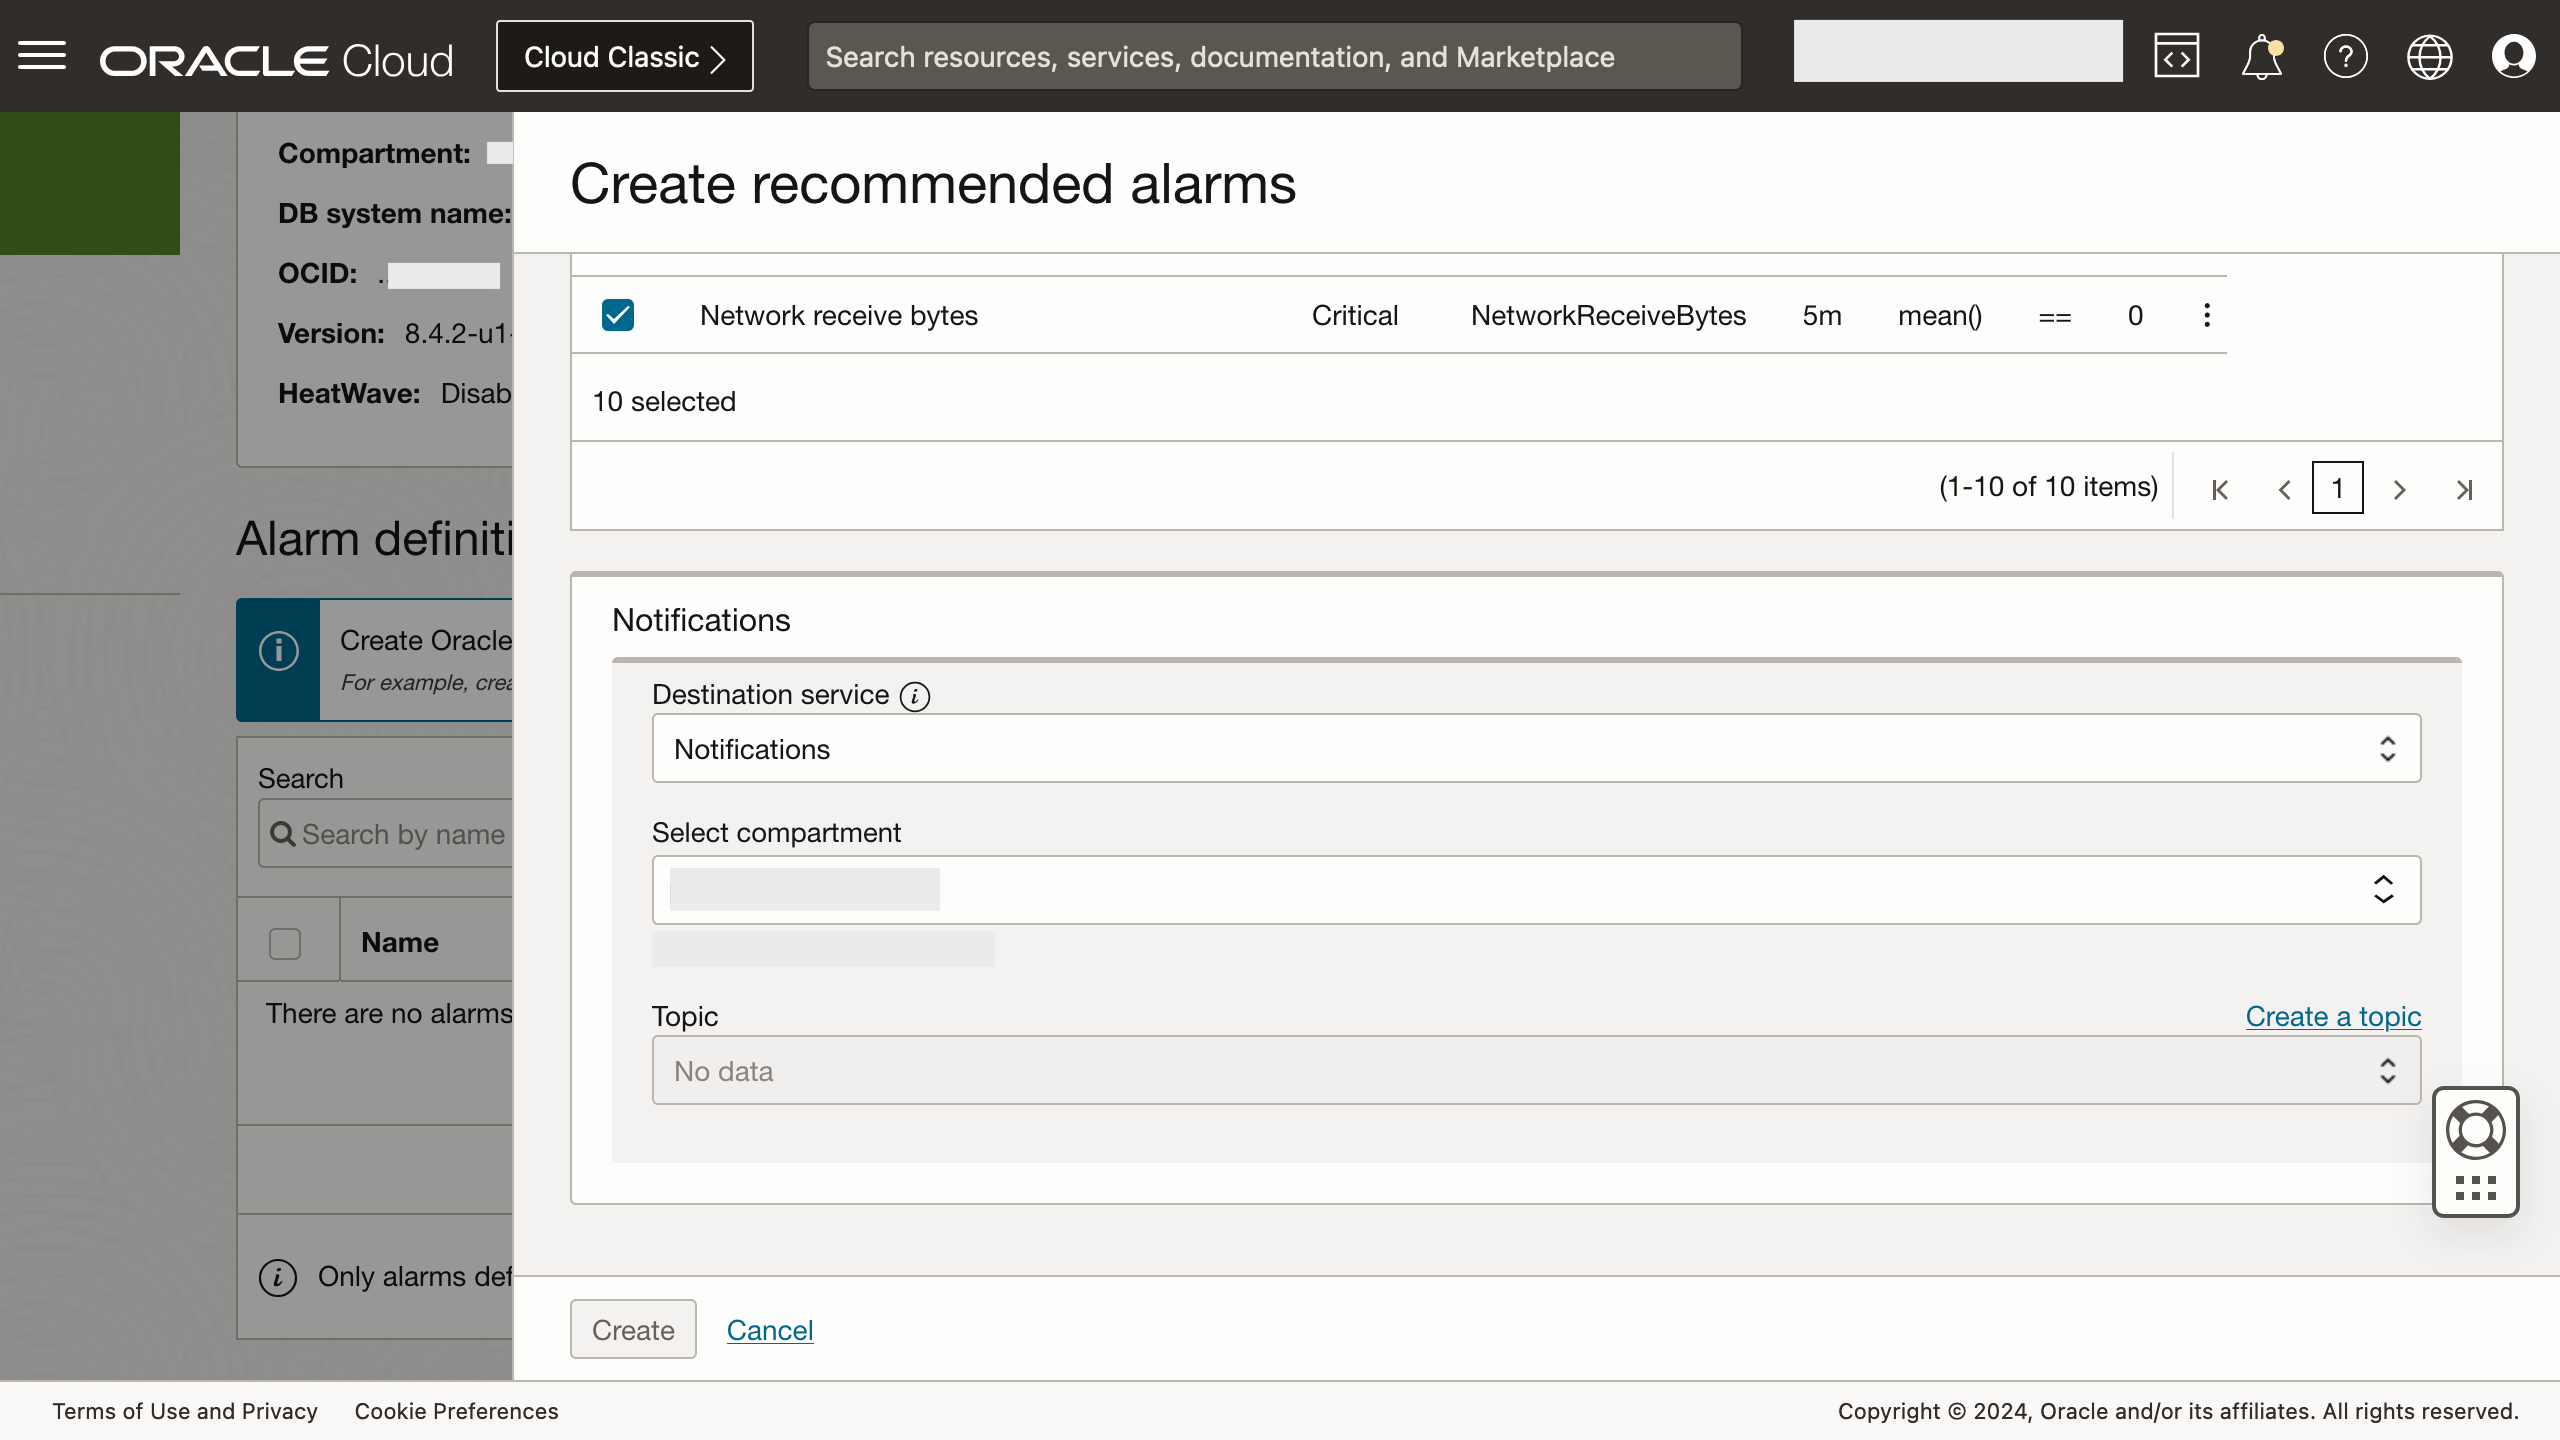Uncheck the Network receive bytes alarm
The height and width of the screenshot is (1440, 2560).
[618, 315]
